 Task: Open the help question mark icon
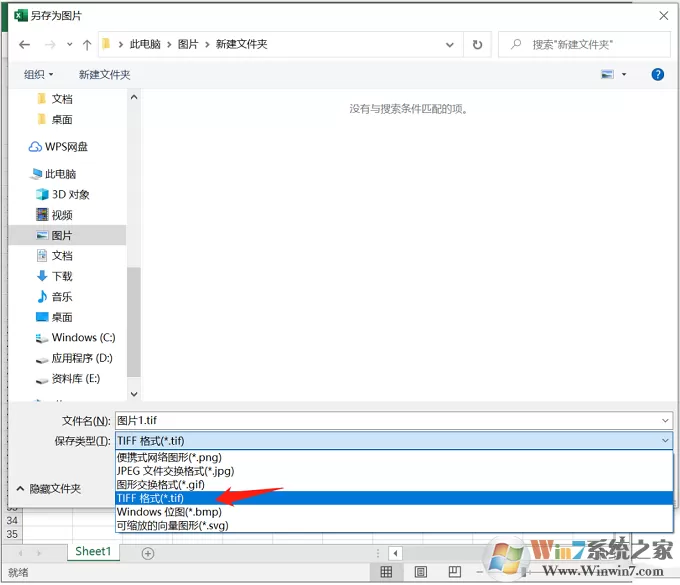pos(657,75)
